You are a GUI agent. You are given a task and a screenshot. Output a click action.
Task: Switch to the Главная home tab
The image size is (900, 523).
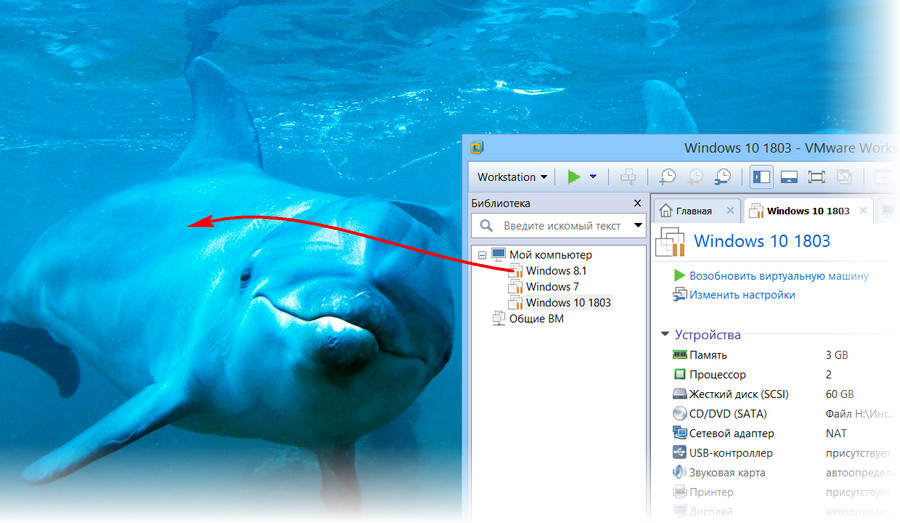pos(693,211)
